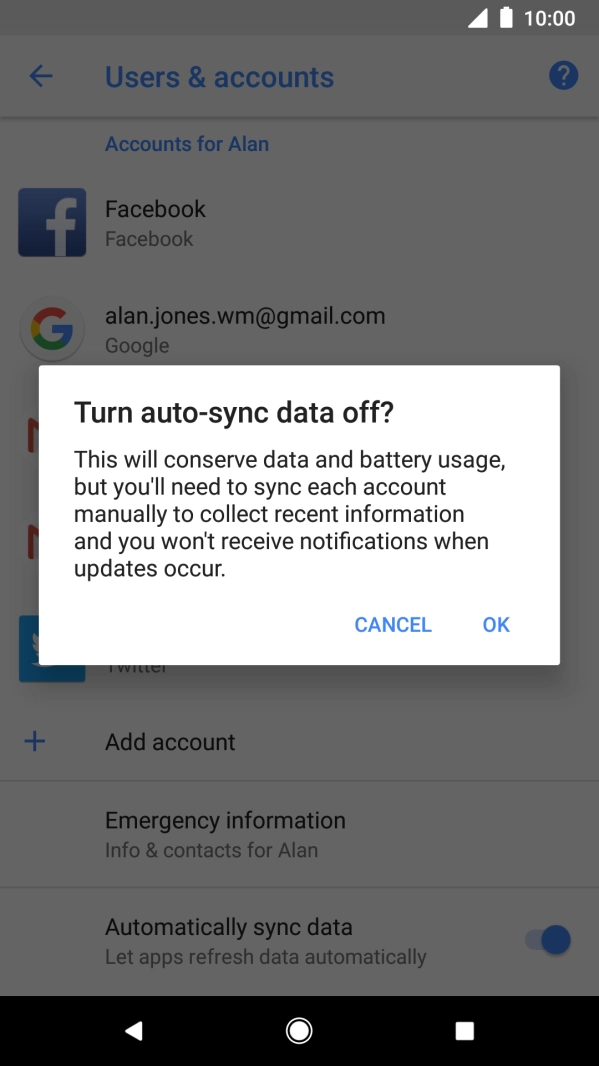The width and height of the screenshot is (599, 1066).
Task: Tap the Automatically sync data label
Action: (x=228, y=927)
